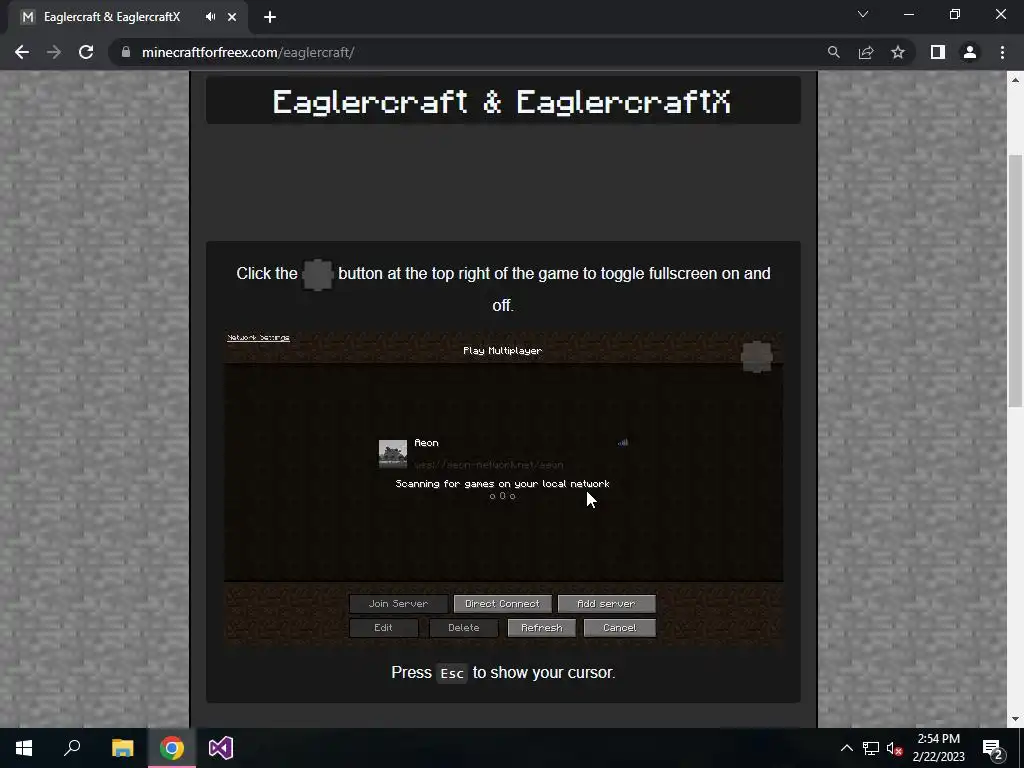Close the Eaglercraft browser tab
This screenshot has height=768, width=1024.
point(232,17)
